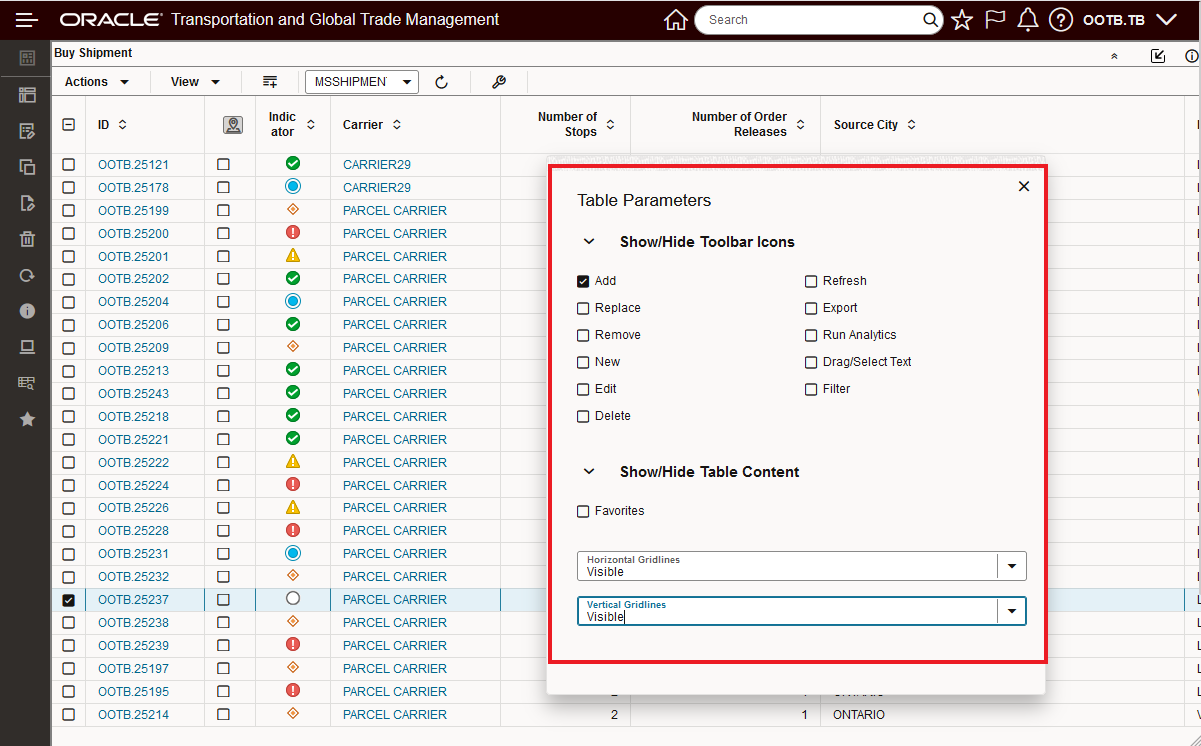Image resolution: width=1201 pixels, height=746 pixels.
Task: Enable the Refresh checkbox
Action: 811,281
